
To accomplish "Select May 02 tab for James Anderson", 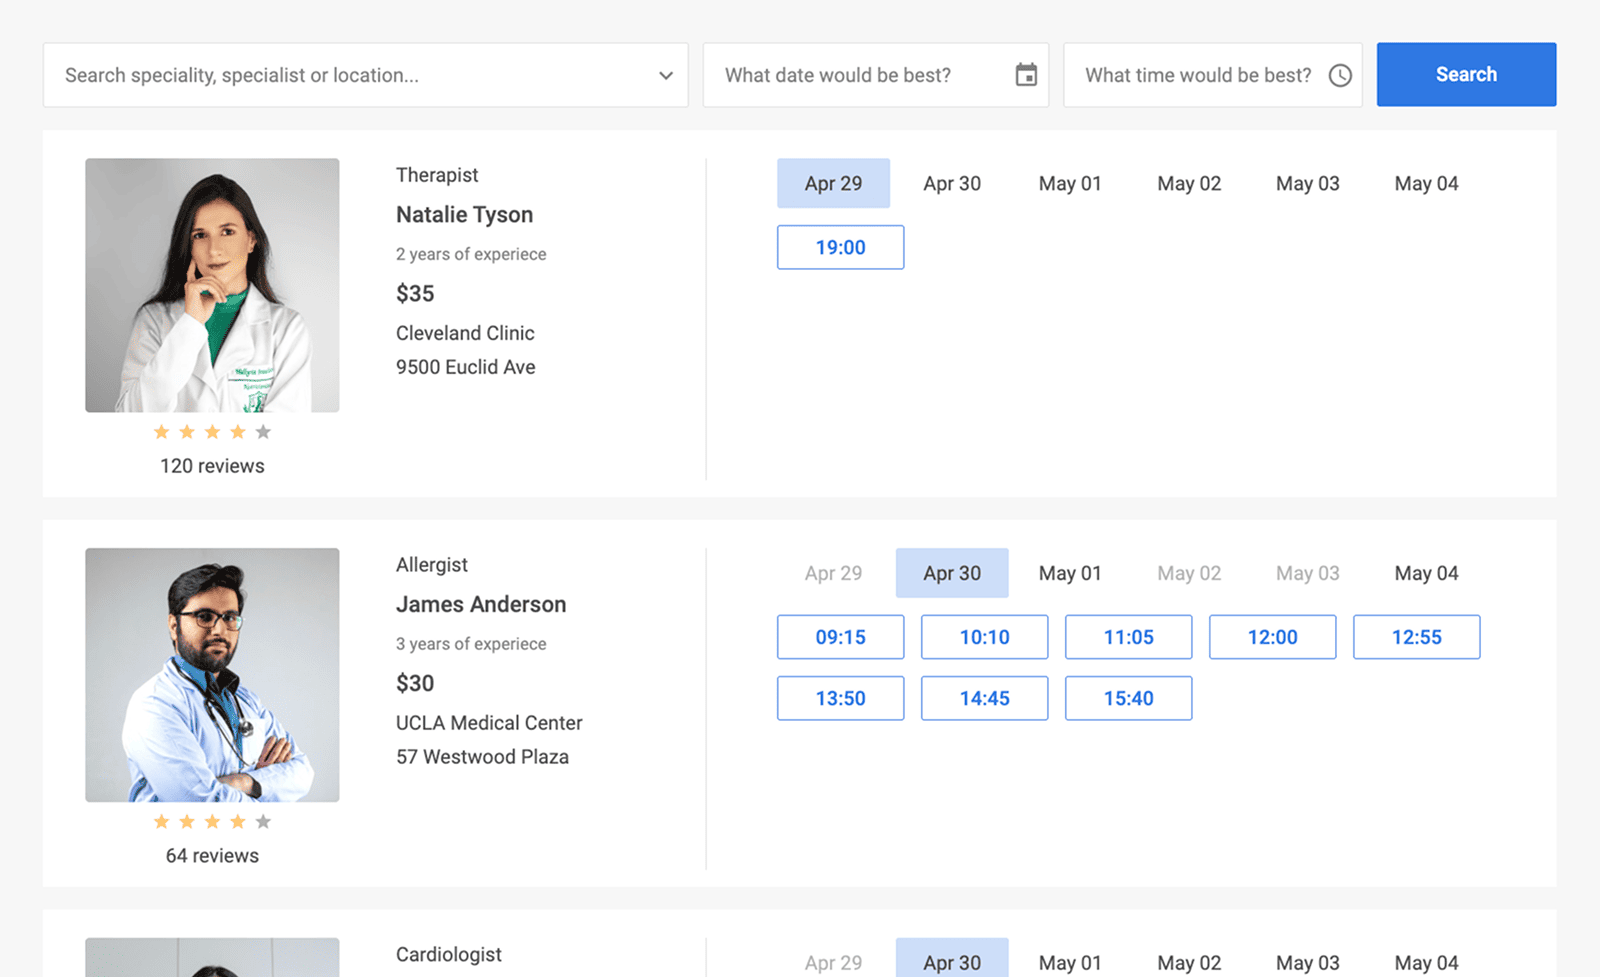I will [x=1189, y=573].
